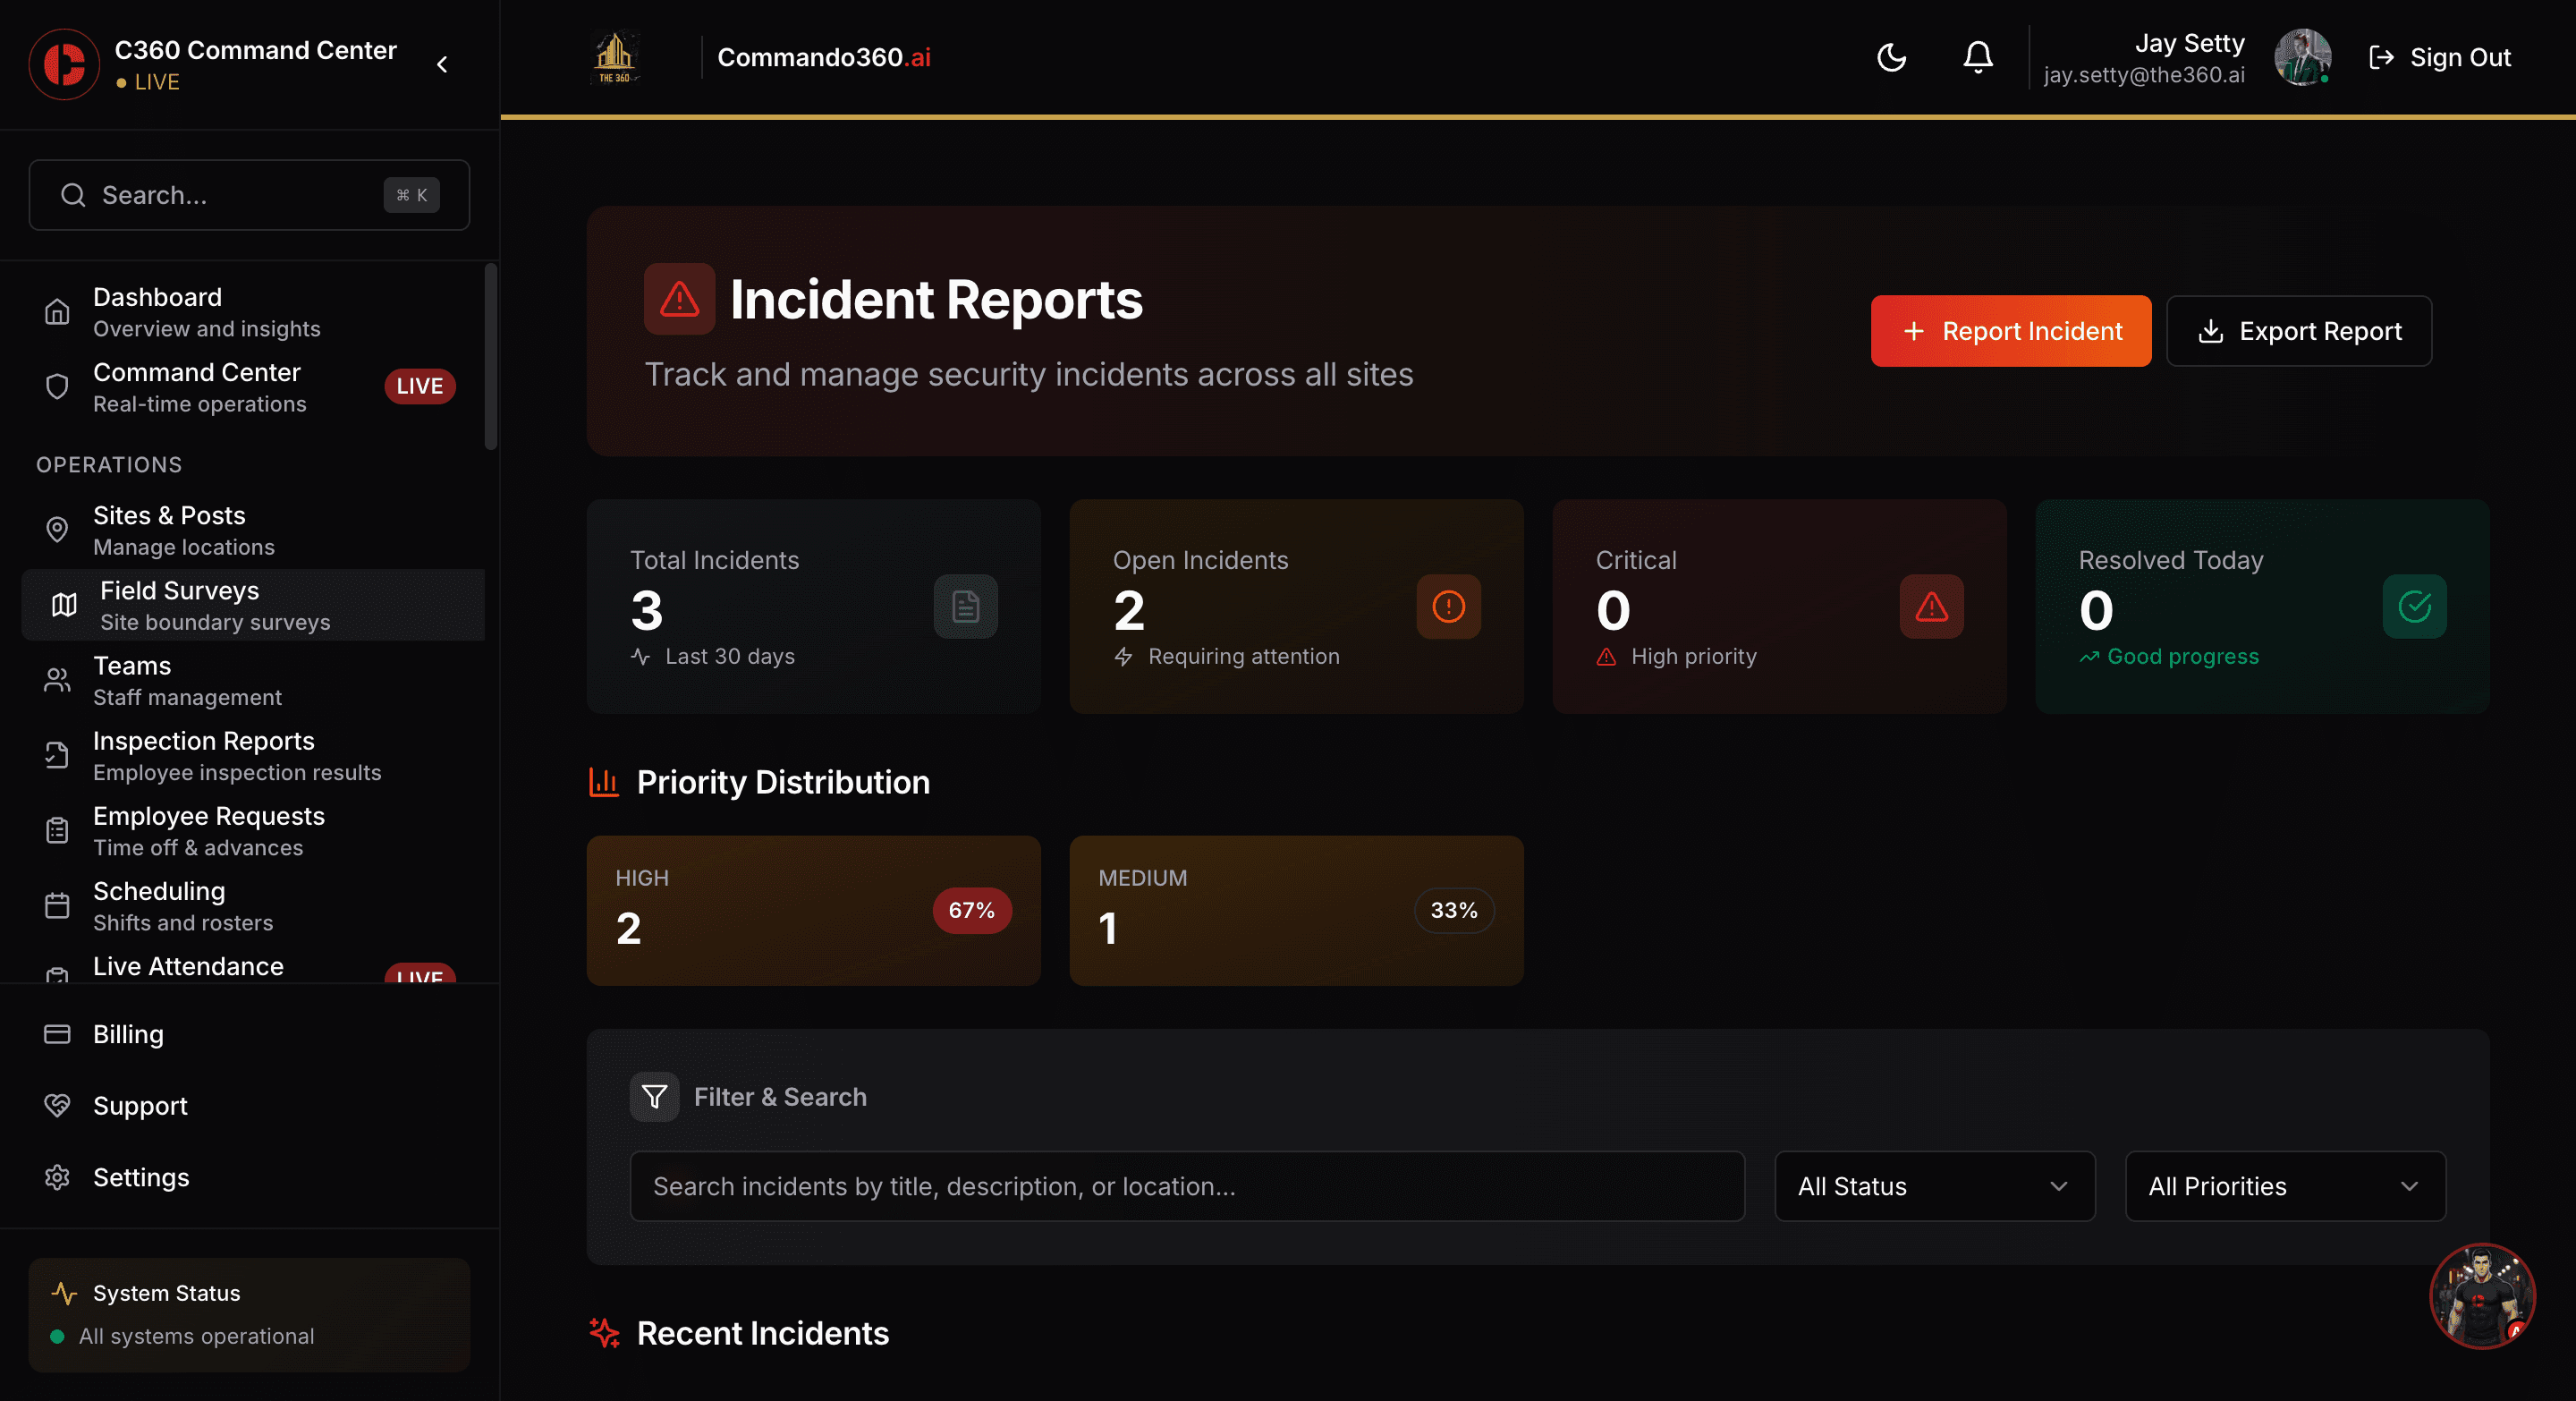
Task: Select the Teams staff management icon
Action: pyautogui.click(x=56, y=679)
